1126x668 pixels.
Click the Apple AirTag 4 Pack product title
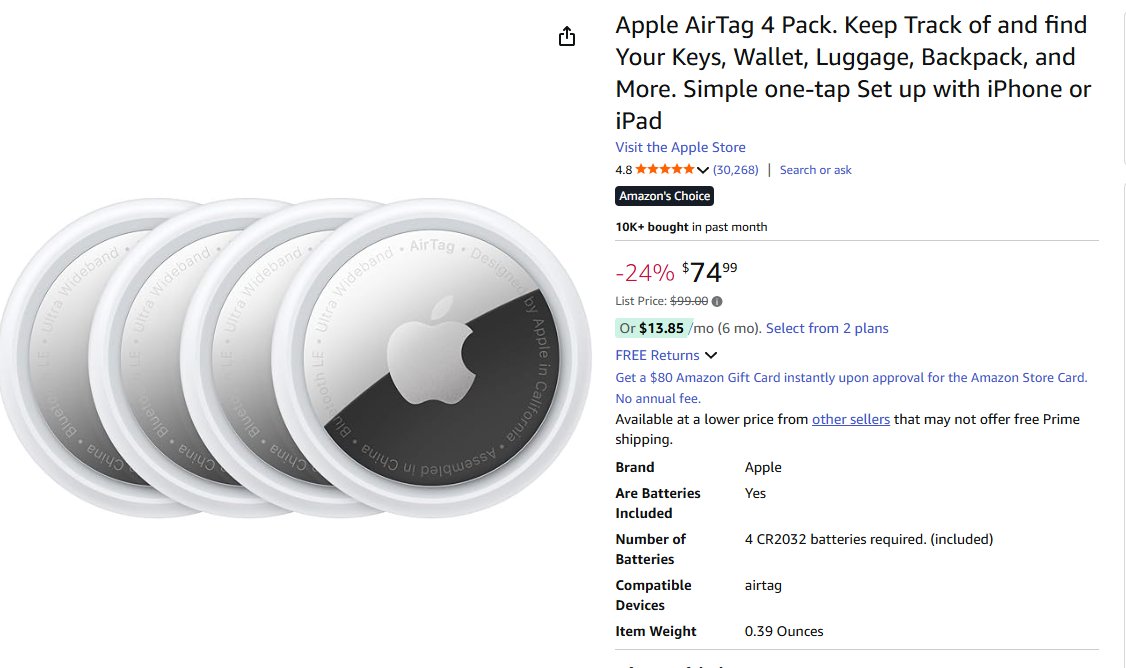click(x=853, y=73)
